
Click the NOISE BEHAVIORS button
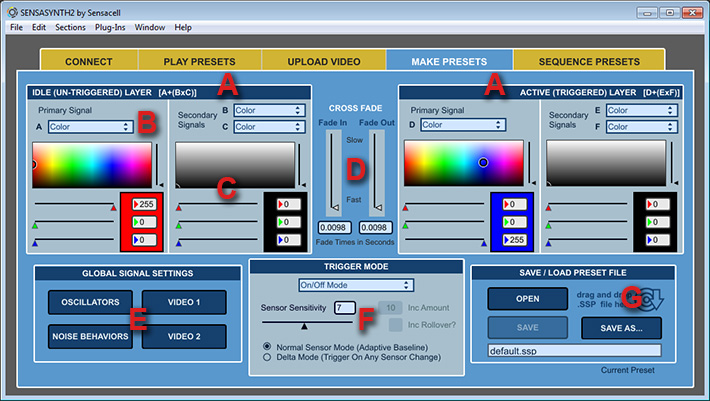tap(90, 336)
